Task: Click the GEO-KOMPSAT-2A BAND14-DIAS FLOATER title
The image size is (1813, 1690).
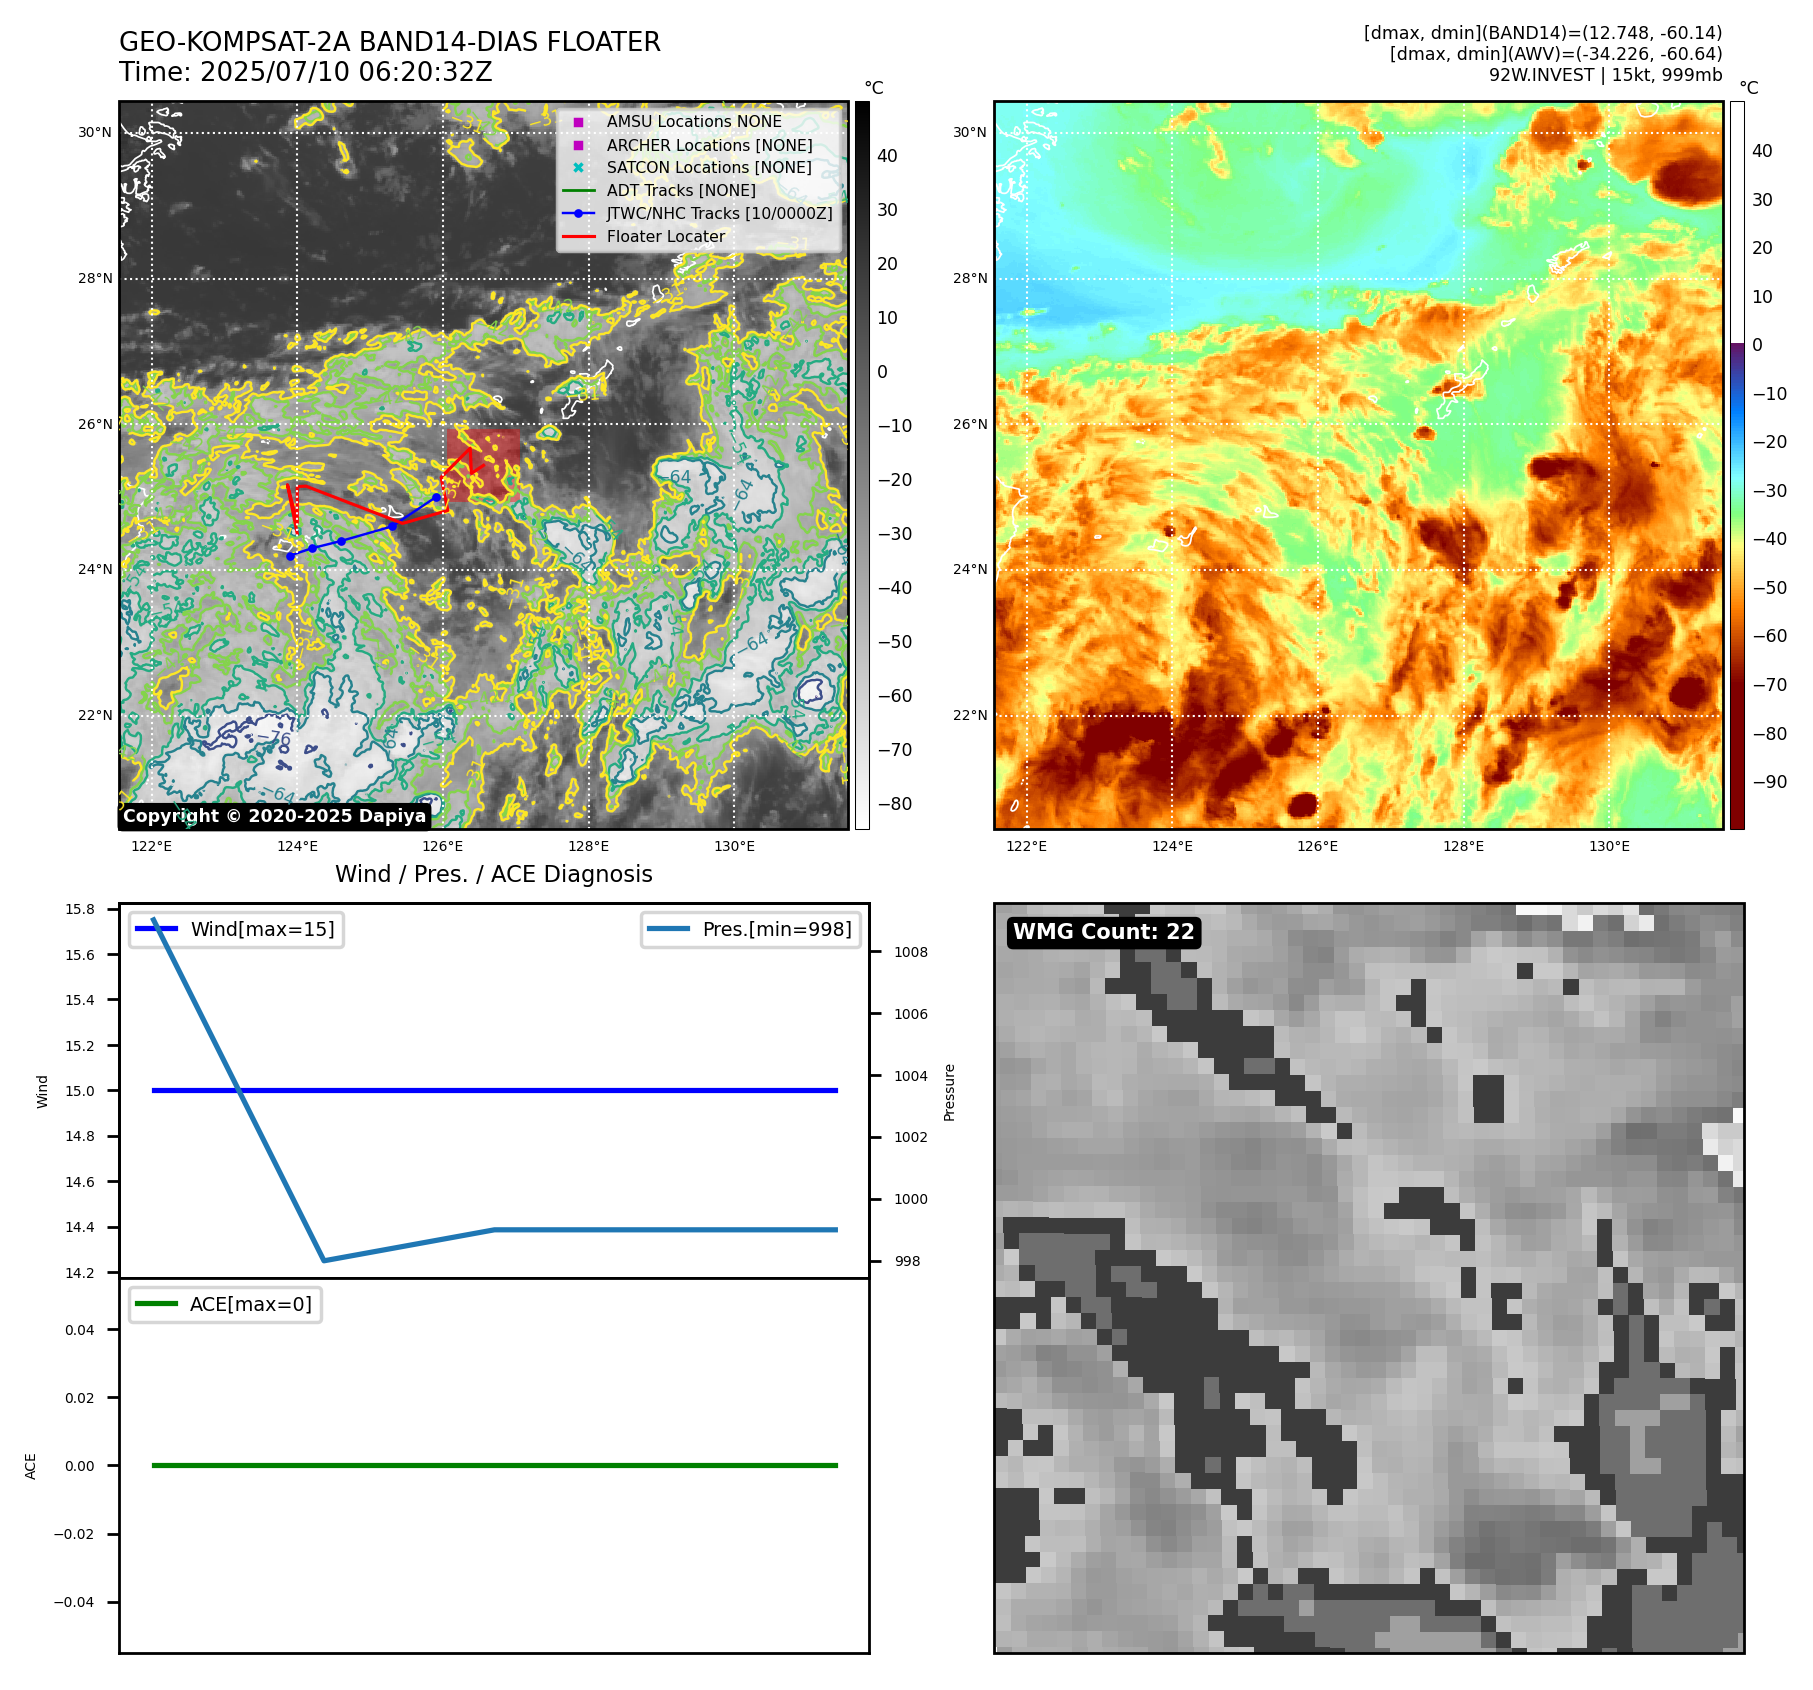Action: [390, 42]
